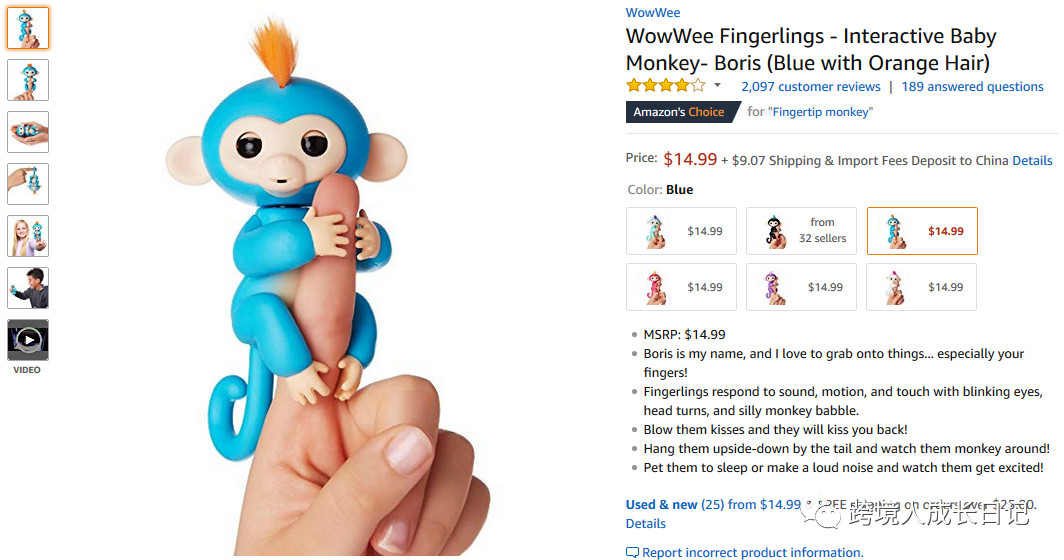Play the product video thumbnail
The image size is (1064, 560).
point(28,340)
